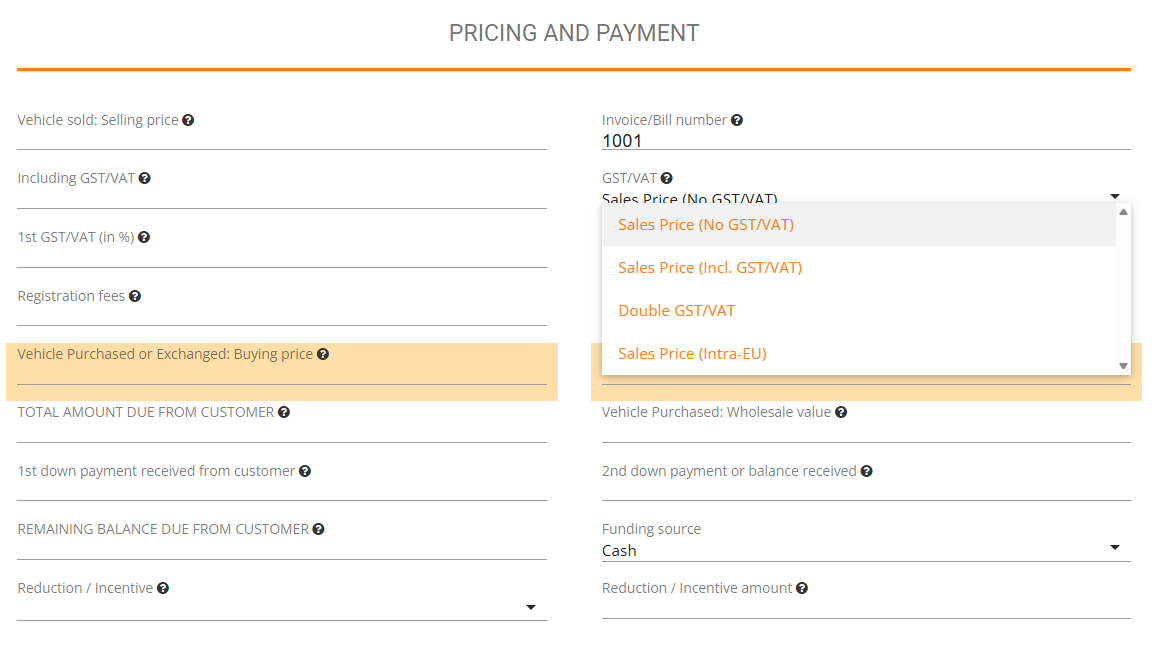The height and width of the screenshot is (652, 1156).
Task: Click help icon beside Reduction / Incentive amount
Action: pos(802,588)
